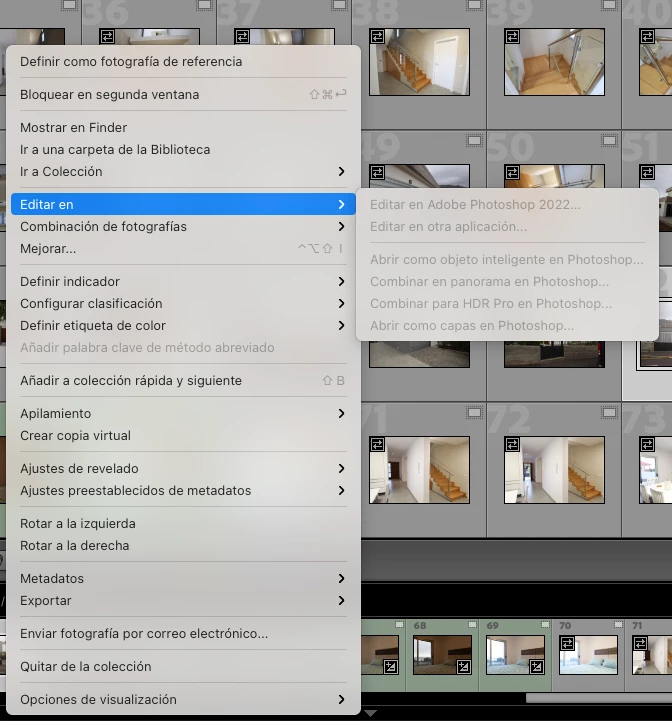This screenshot has height=721, width=672.
Task: Expand the Apilamiento submenu
Action: coord(183,413)
